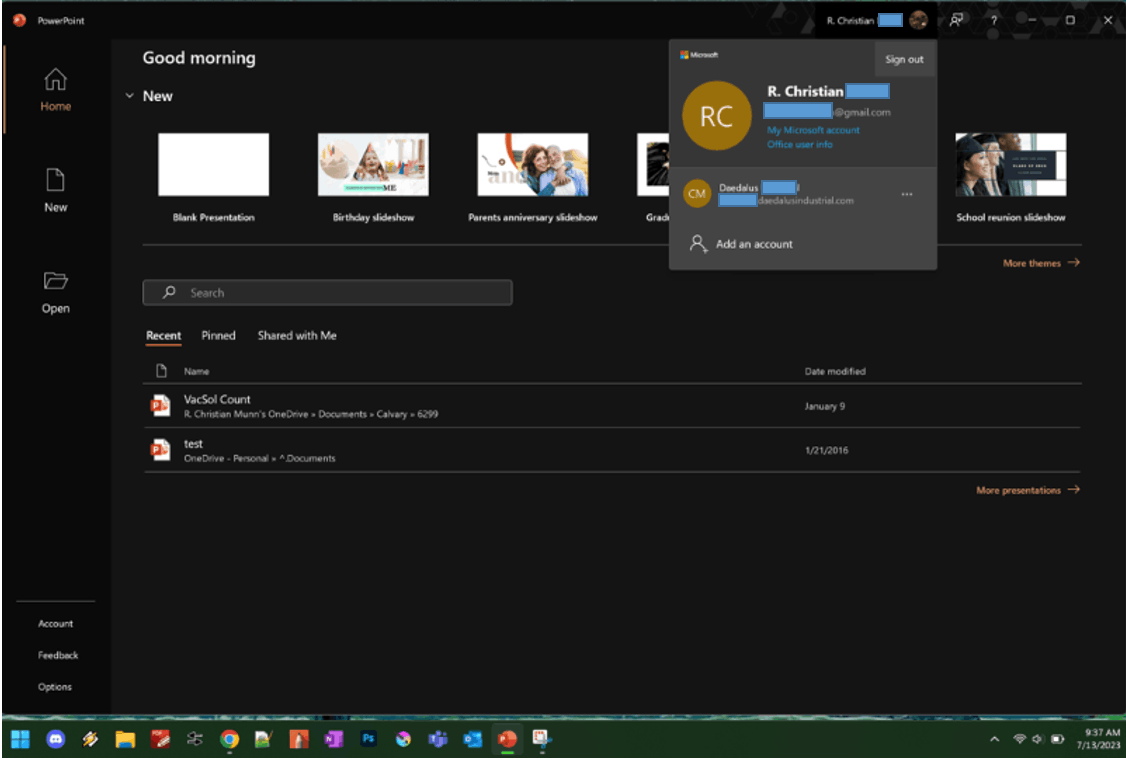The height and width of the screenshot is (761, 1126).
Task: Click the battery icon in the system tray
Action: click(x=1057, y=739)
